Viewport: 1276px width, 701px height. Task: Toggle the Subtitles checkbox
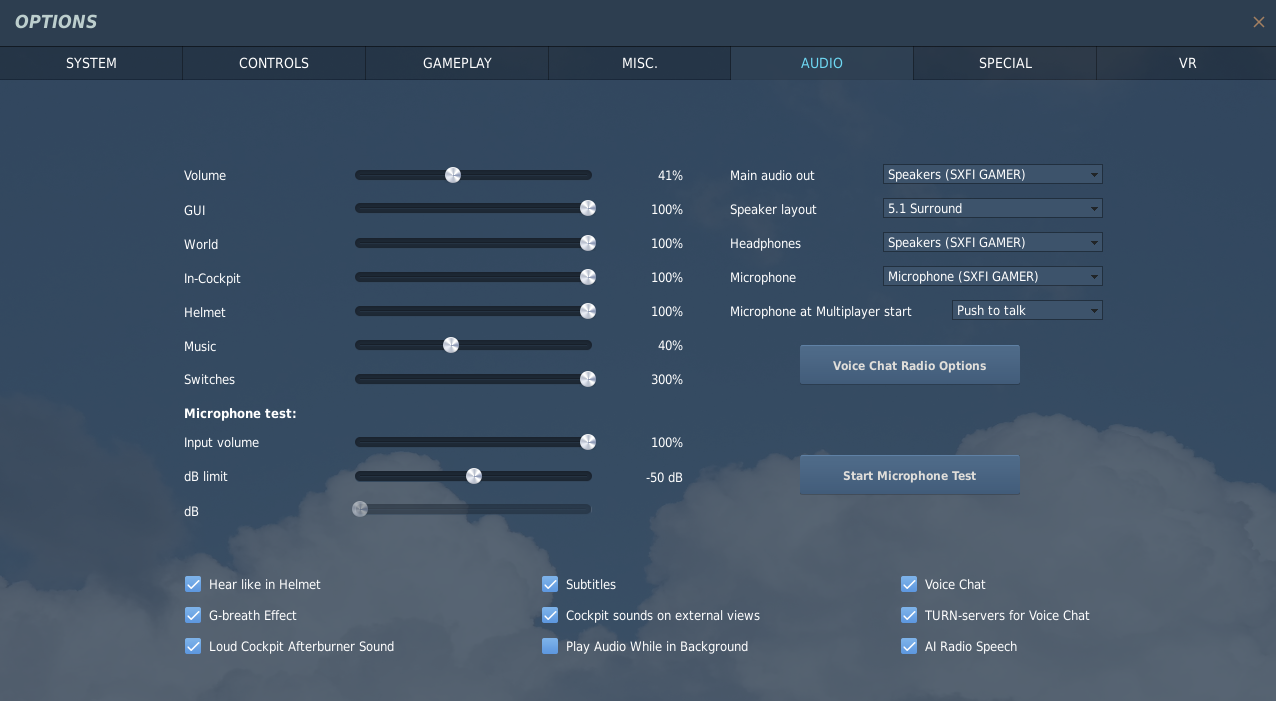coord(550,584)
